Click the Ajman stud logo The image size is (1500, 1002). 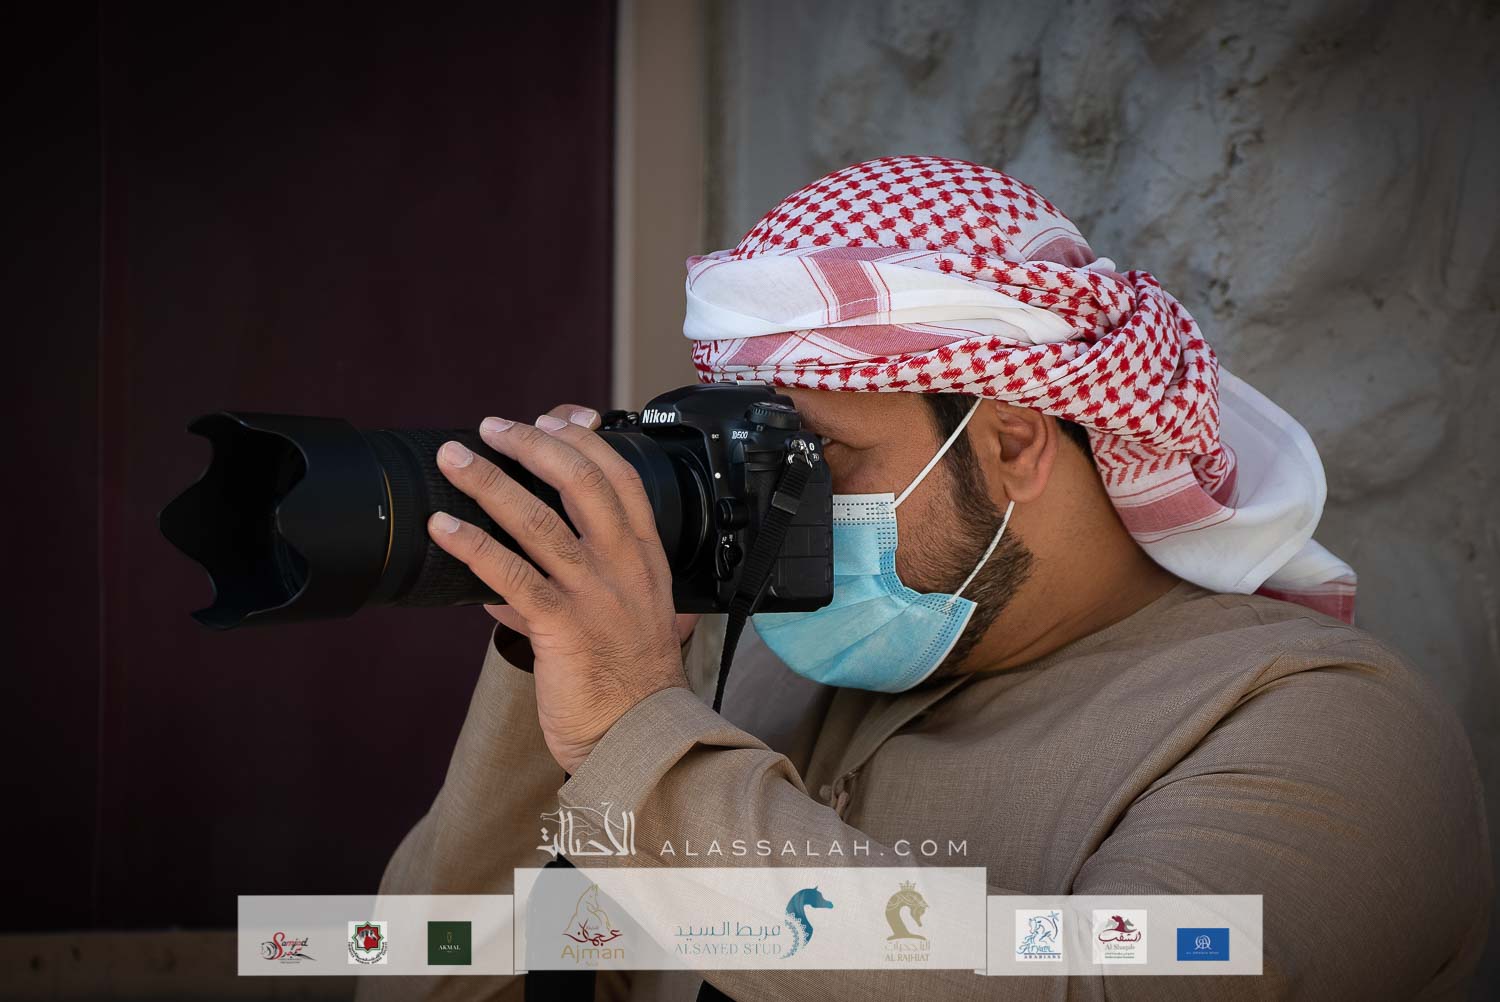(594, 926)
